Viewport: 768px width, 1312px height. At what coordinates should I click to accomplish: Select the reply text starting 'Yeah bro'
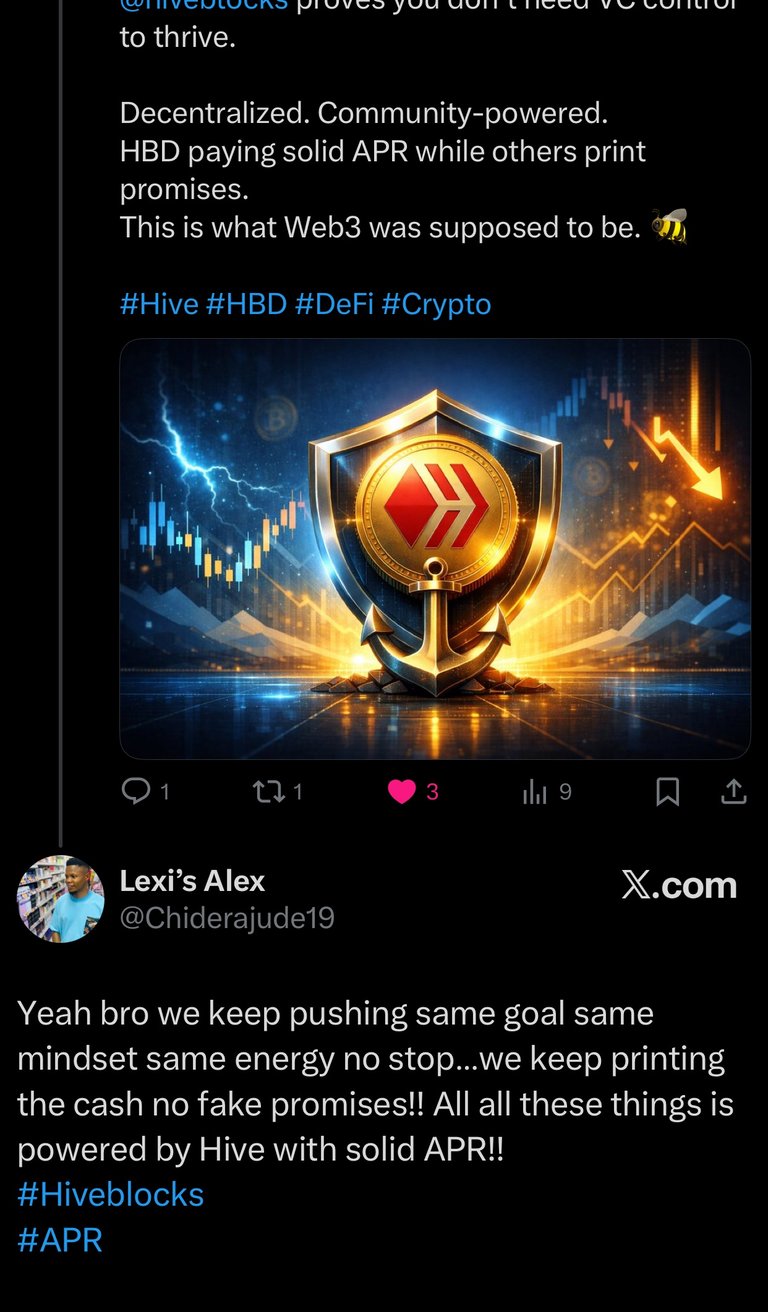click(x=375, y=1081)
